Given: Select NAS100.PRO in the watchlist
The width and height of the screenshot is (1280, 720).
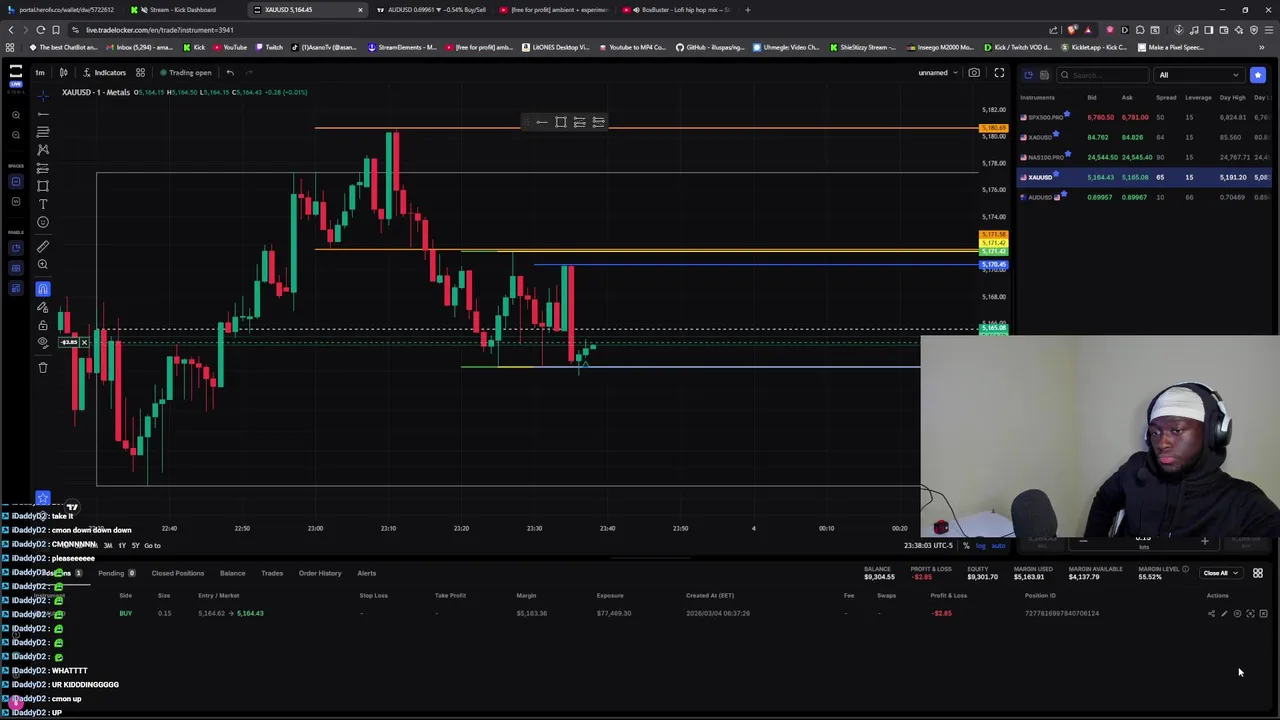Looking at the screenshot, I should (1144, 157).
